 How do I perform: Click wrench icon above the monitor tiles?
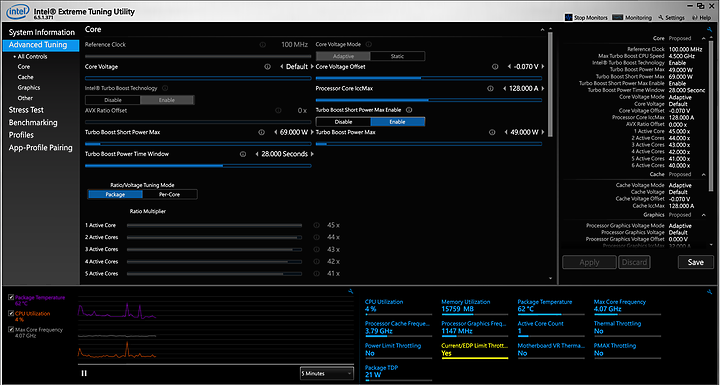tap(709, 292)
